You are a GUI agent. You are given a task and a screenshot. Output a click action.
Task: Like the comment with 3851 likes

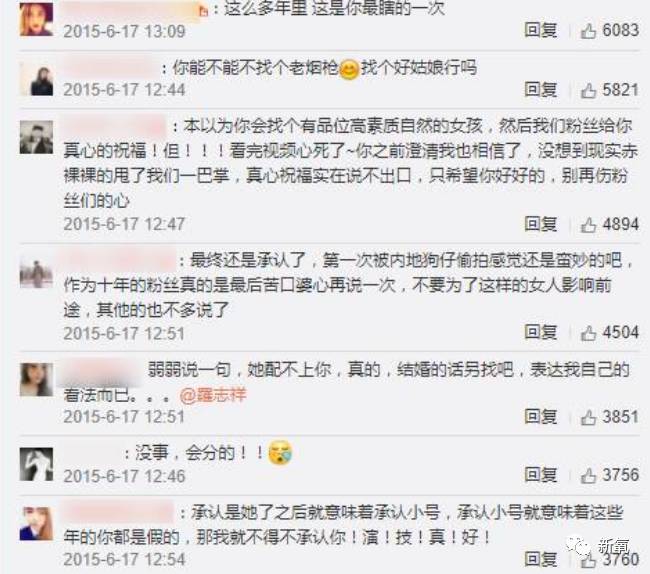pos(588,418)
